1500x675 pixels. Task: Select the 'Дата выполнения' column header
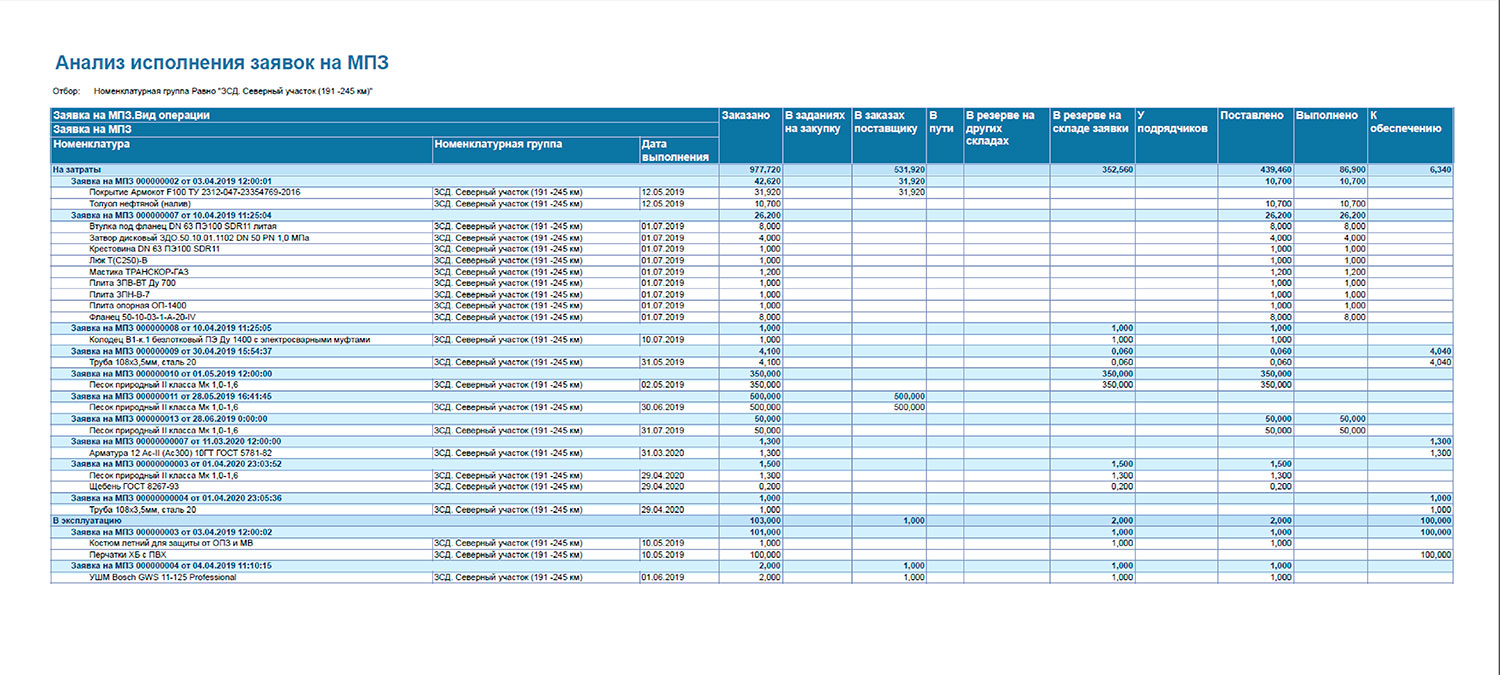click(x=676, y=150)
